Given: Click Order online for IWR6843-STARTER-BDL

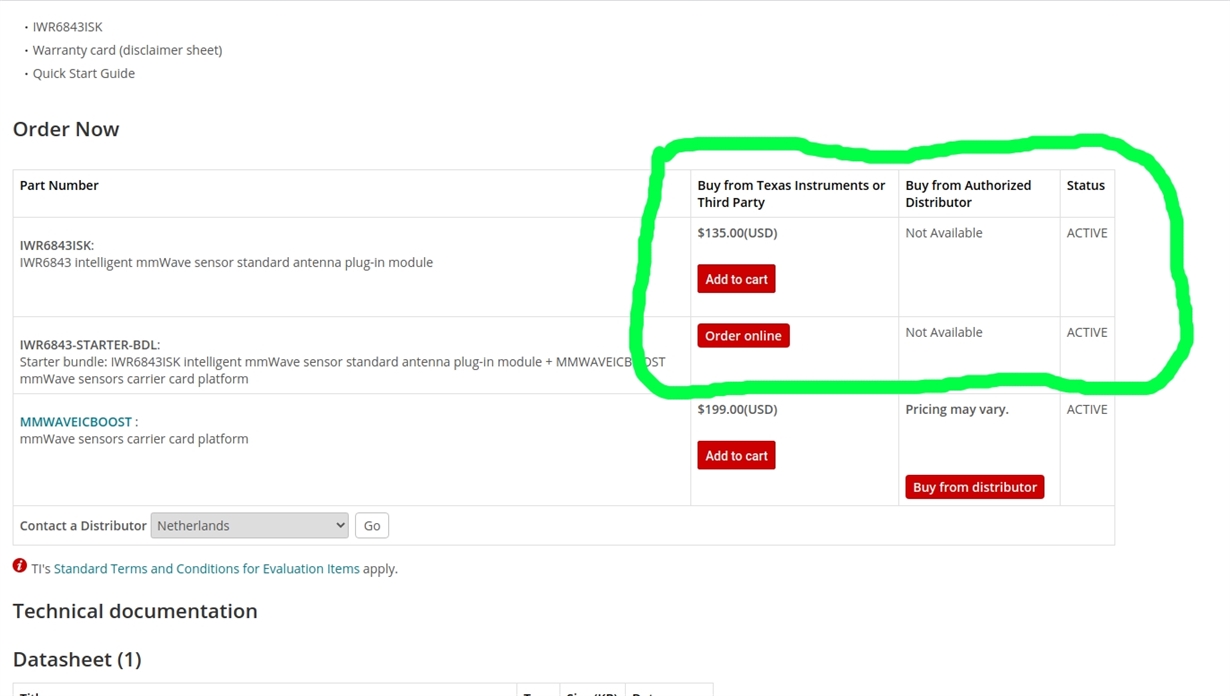Looking at the screenshot, I should click(x=743, y=336).
